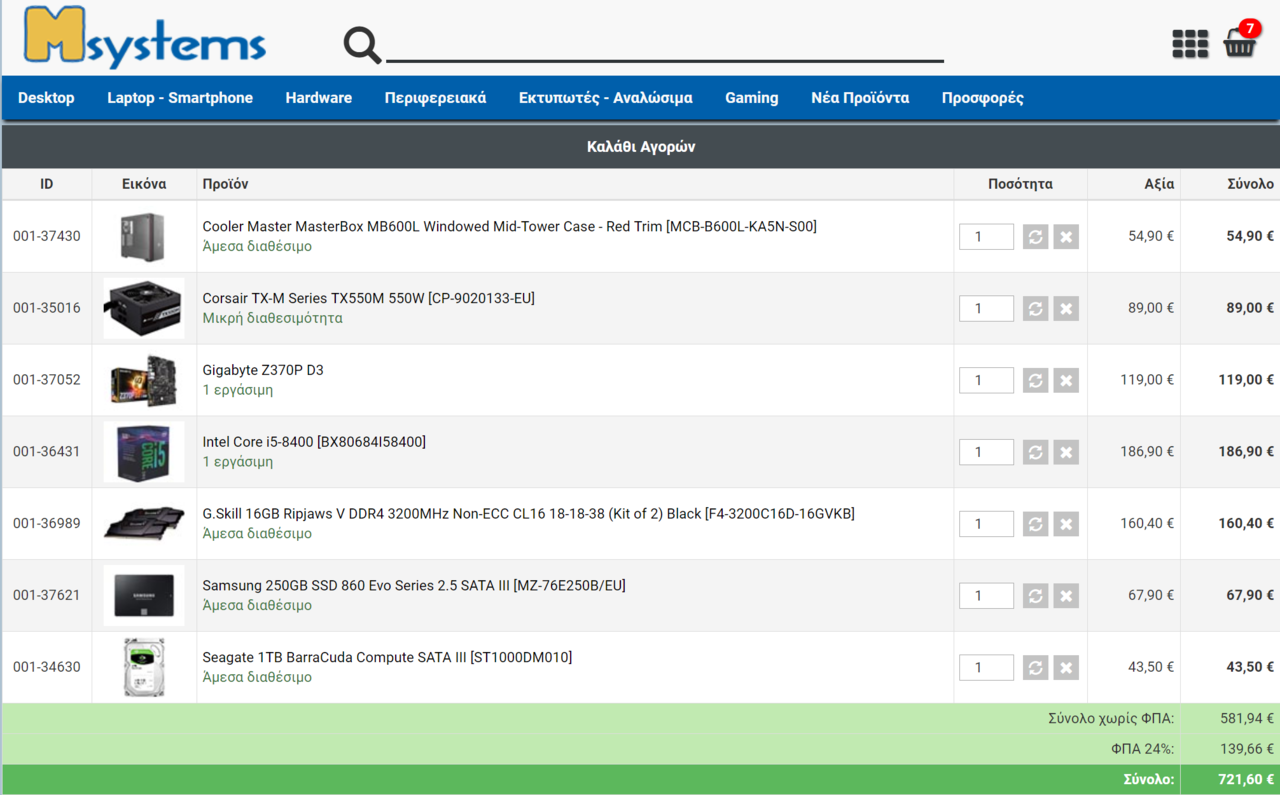Go to Νέα Προϊόντα
Image resolution: width=1280 pixels, height=795 pixels.
pos(860,98)
